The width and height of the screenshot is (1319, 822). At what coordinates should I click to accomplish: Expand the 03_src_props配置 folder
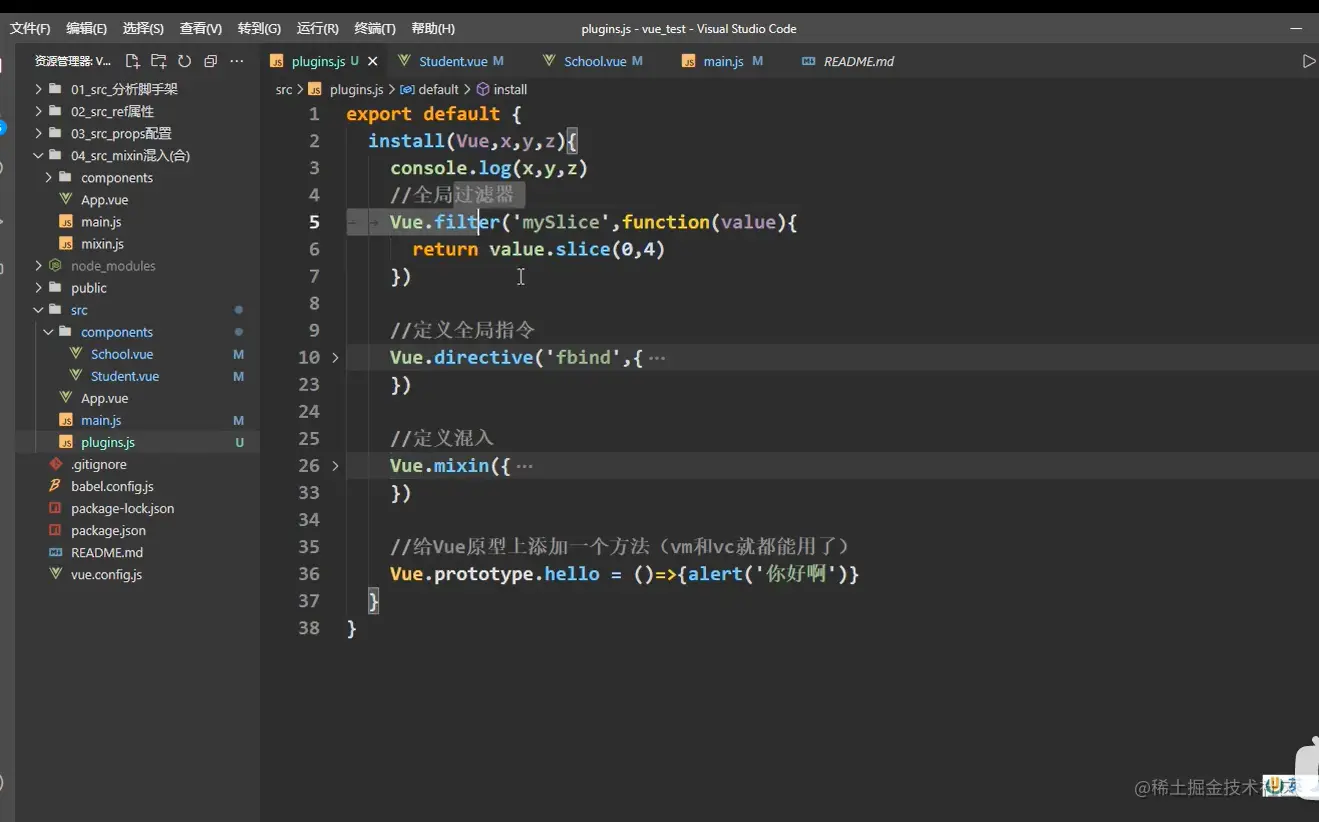[x=121, y=133]
